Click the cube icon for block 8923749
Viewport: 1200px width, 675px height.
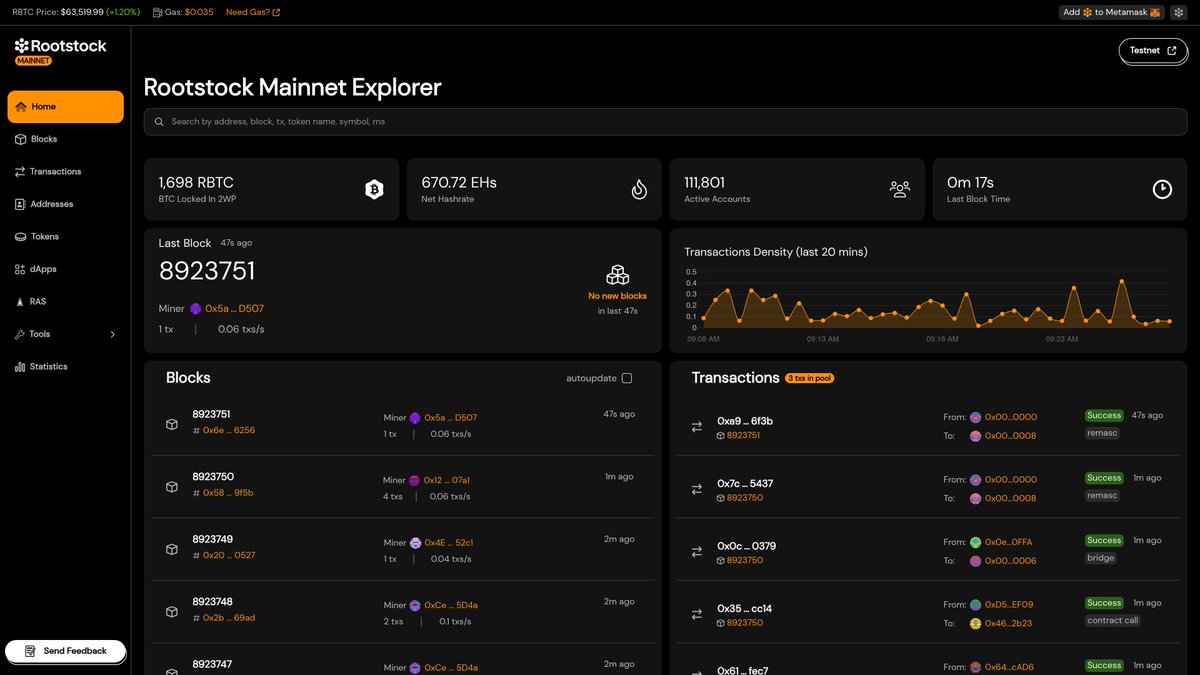[x=172, y=549]
